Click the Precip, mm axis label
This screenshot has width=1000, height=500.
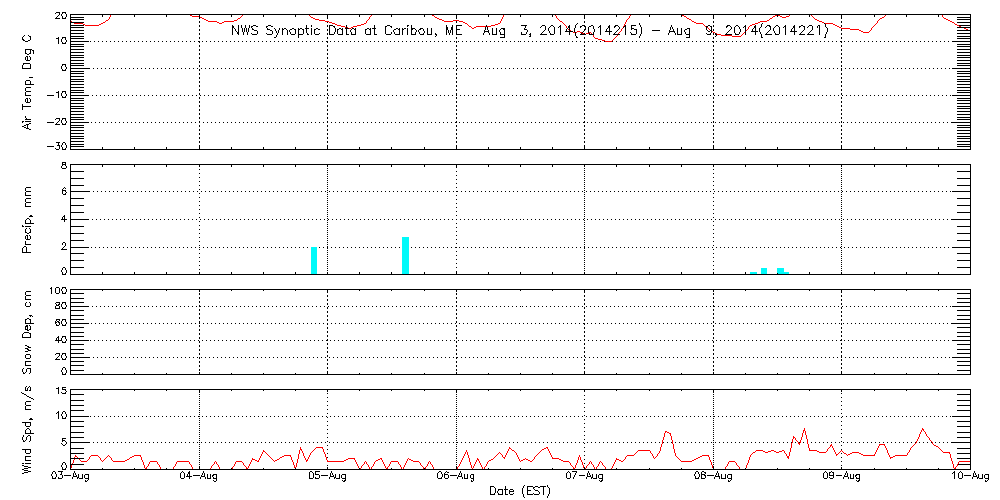(27, 219)
